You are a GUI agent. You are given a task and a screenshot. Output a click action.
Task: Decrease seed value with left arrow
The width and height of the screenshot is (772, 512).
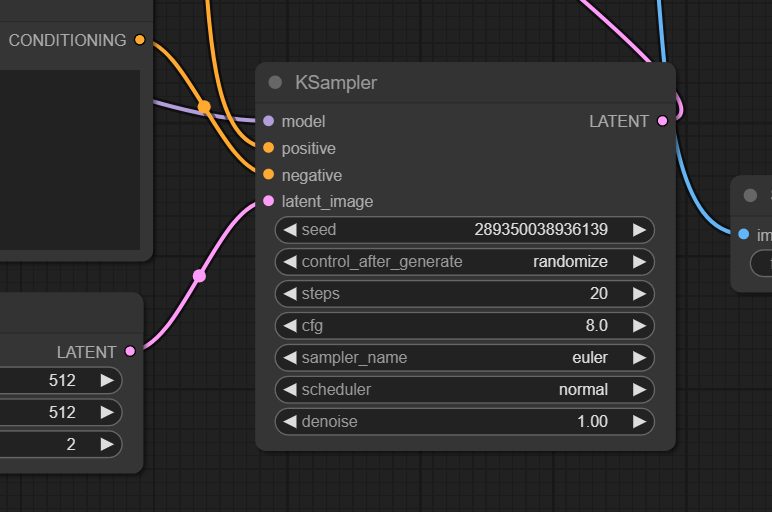click(290, 230)
